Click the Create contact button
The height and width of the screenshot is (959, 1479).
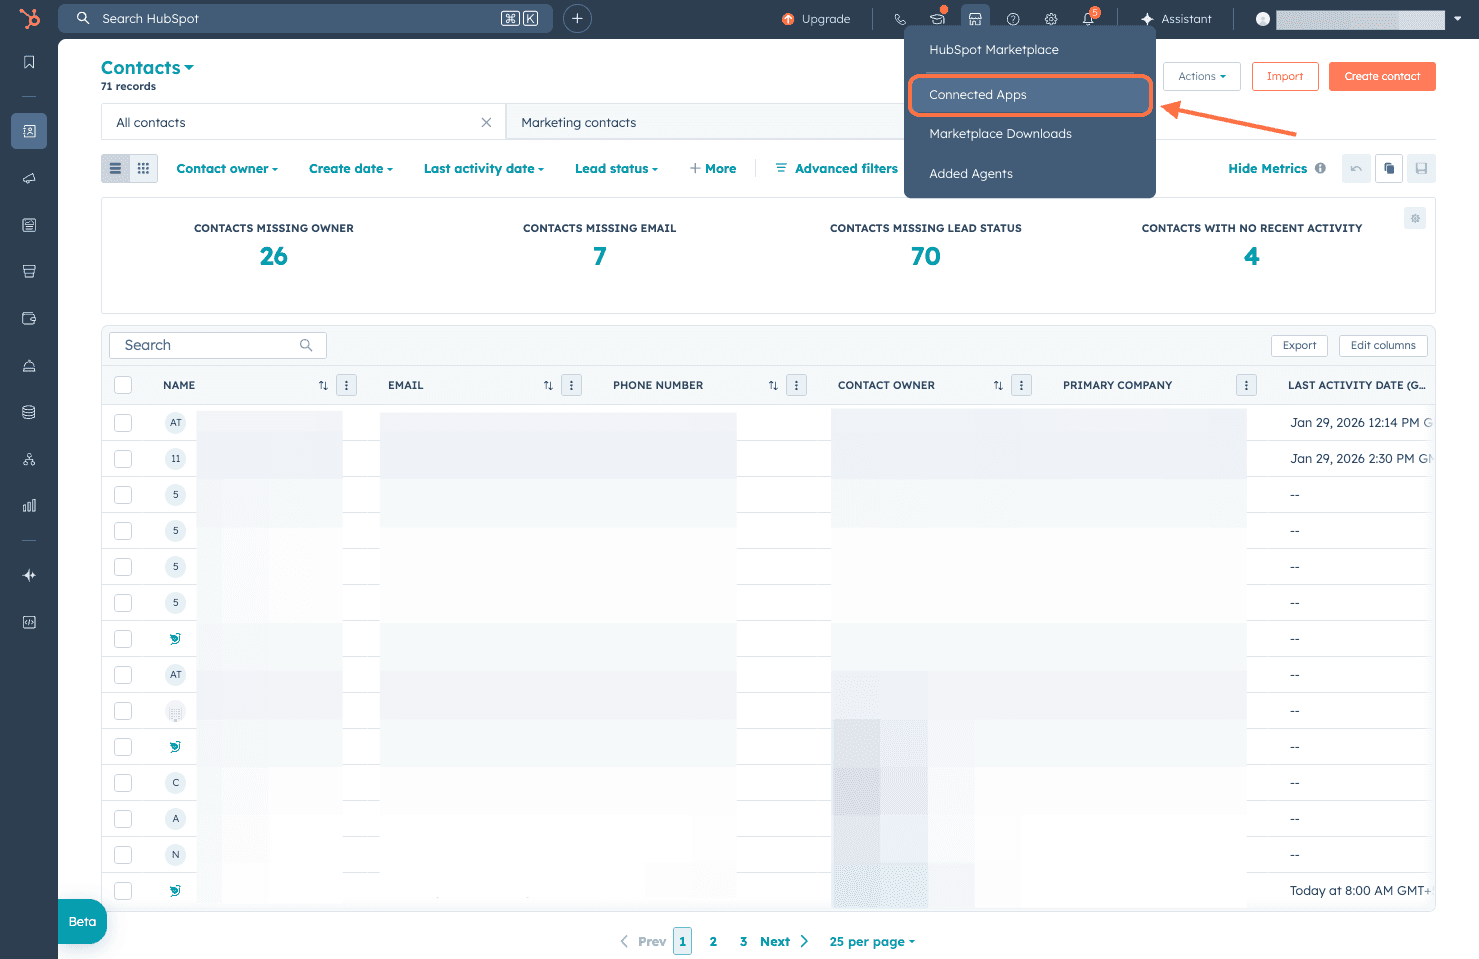(1381, 77)
